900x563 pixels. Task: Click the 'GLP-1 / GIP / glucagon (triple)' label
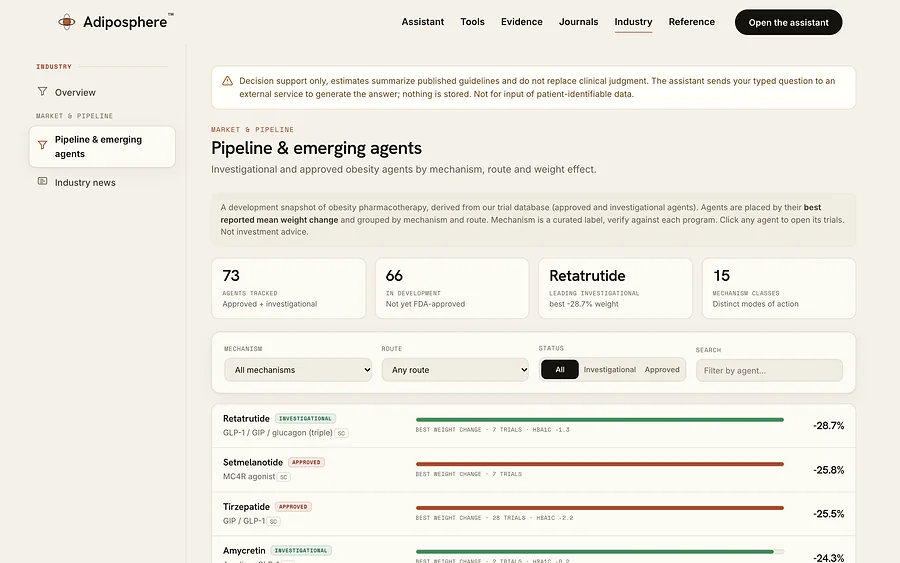click(278, 433)
